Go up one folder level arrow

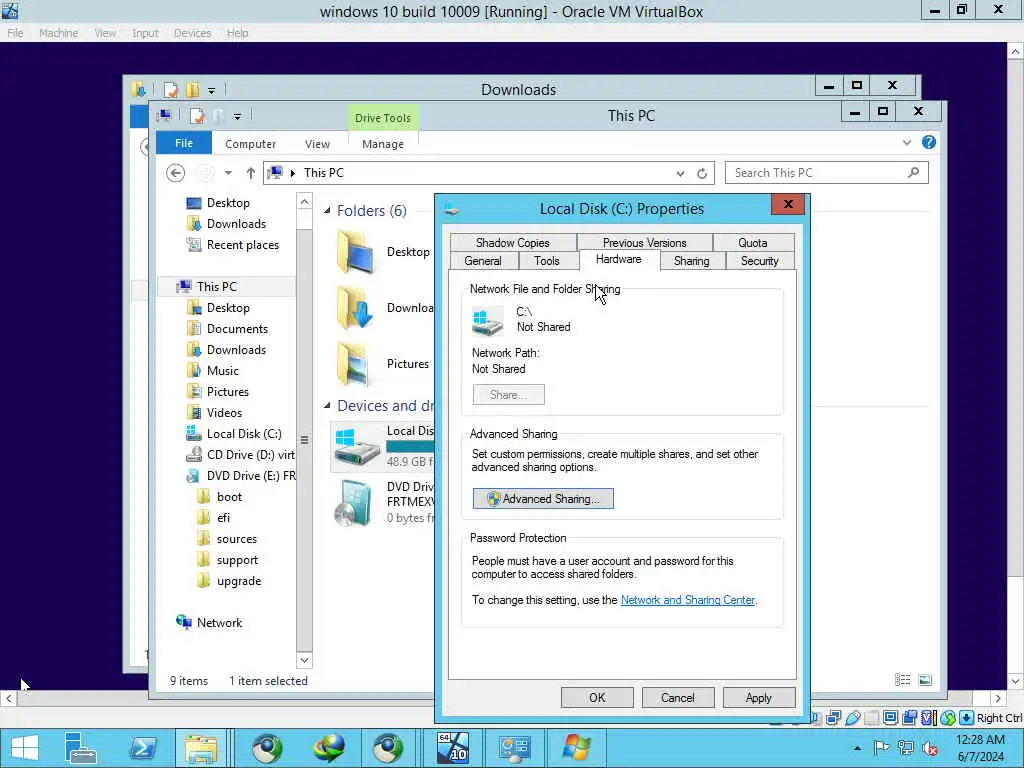click(x=250, y=173)
